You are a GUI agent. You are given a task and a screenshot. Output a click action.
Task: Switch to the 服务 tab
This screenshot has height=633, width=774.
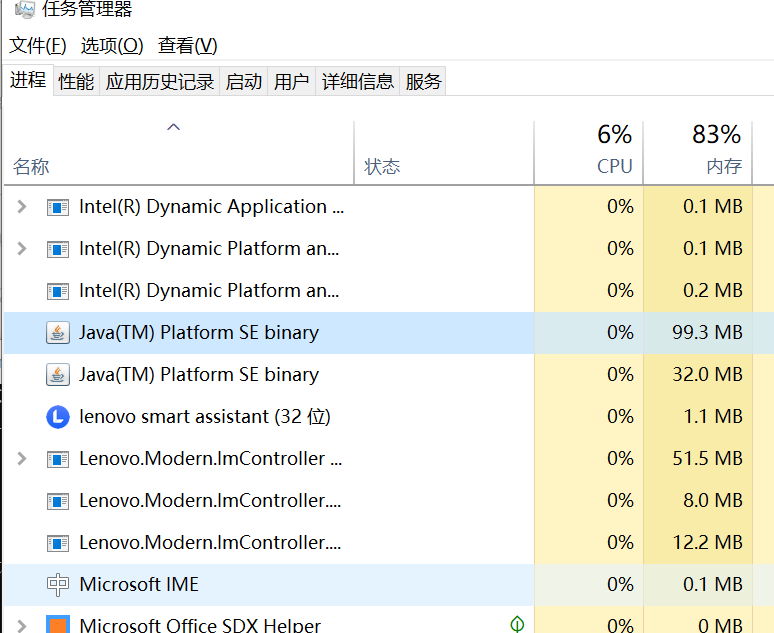pyautogui.click(x=423, y=81)
